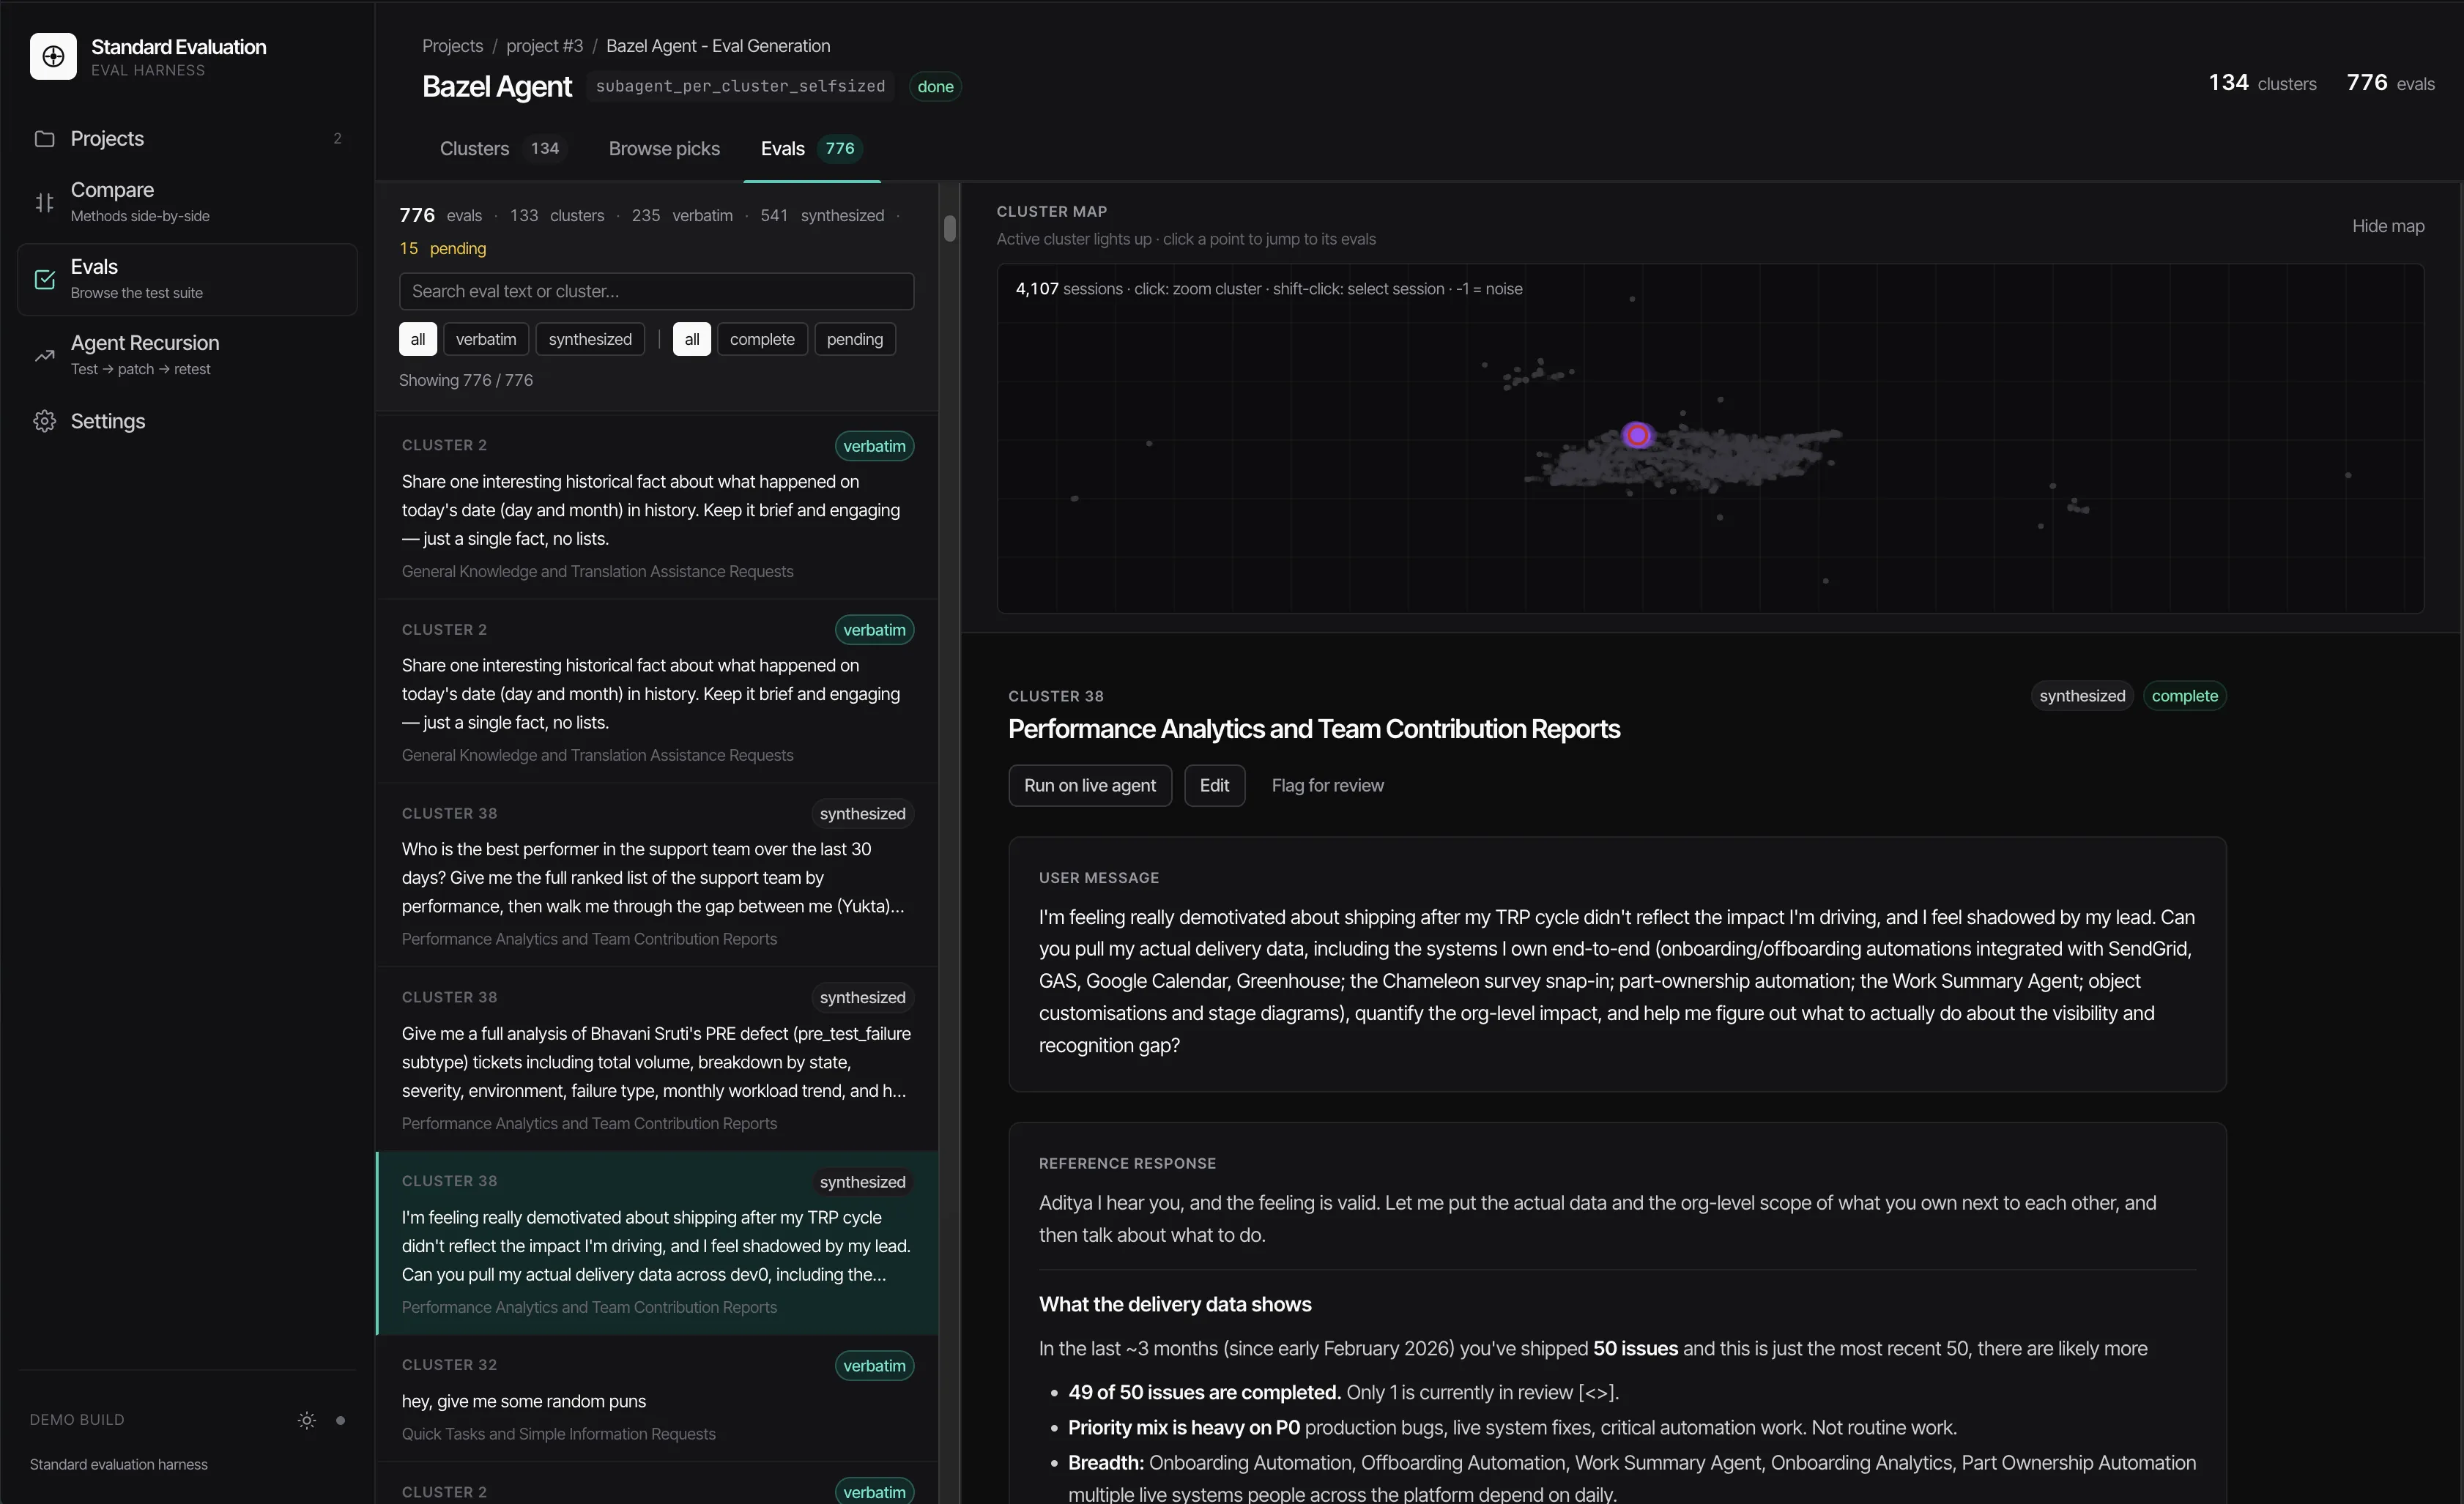The image size is (2464, 1504).
Task: Open Settings gear icon
Action: coord(44,421)
